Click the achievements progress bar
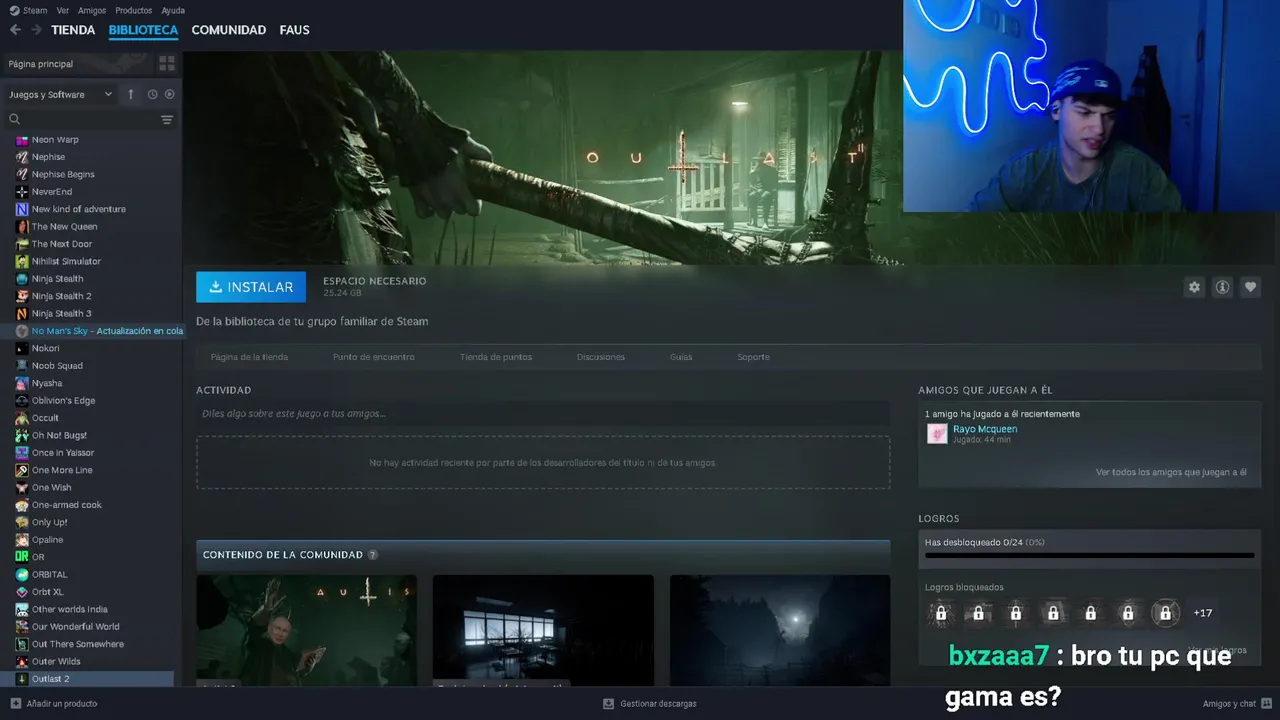The image size is (1280, 720). pos(1089,555)
